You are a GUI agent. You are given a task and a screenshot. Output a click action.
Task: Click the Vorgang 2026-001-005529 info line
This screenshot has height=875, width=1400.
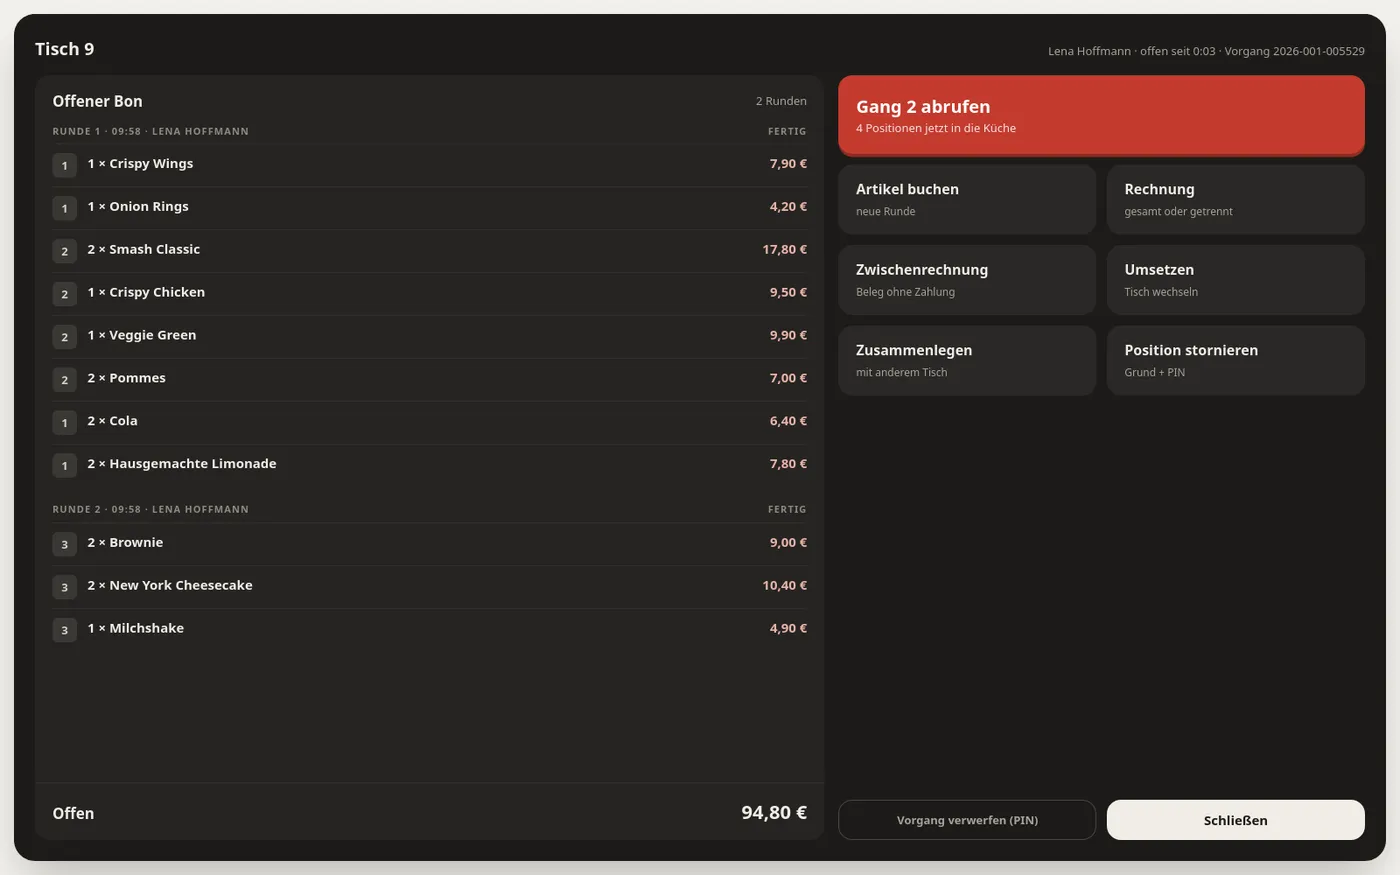click(1206, 51)
